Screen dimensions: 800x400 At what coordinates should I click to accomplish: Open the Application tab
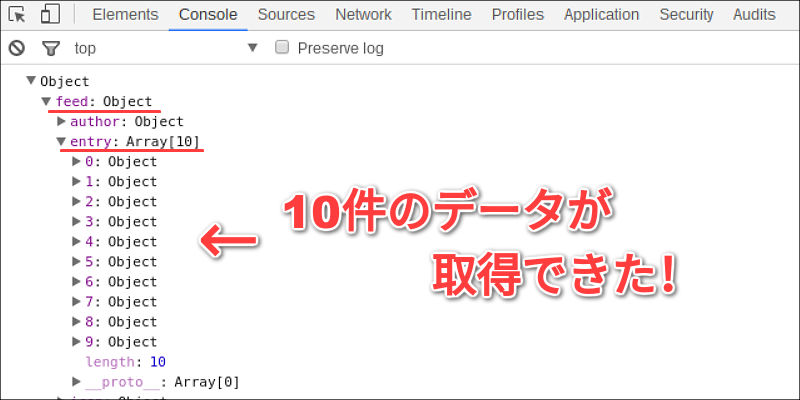[x=602, y=15]
